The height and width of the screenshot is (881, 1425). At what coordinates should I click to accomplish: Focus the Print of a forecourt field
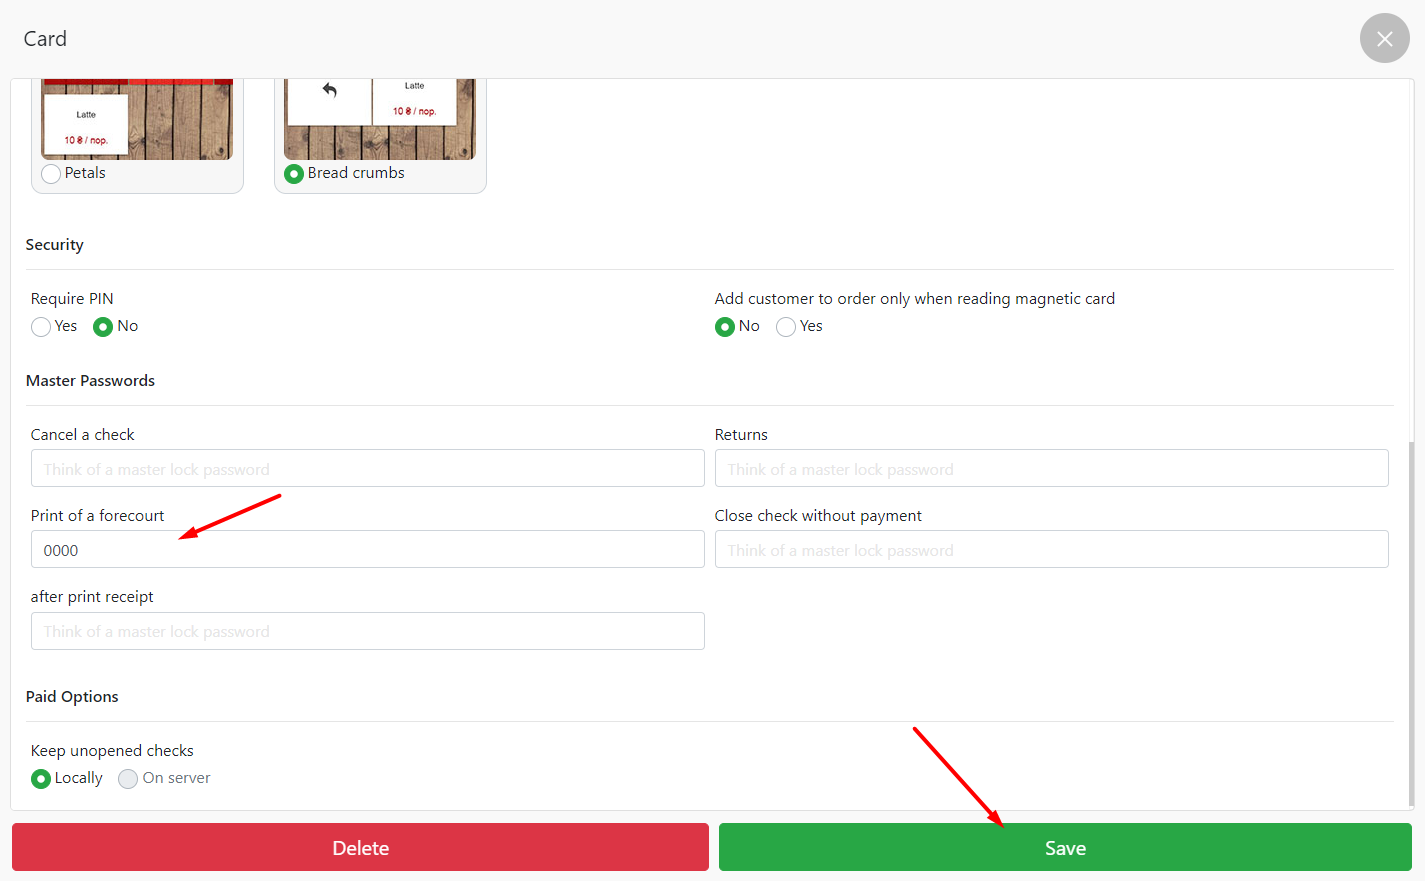[367, 550]
